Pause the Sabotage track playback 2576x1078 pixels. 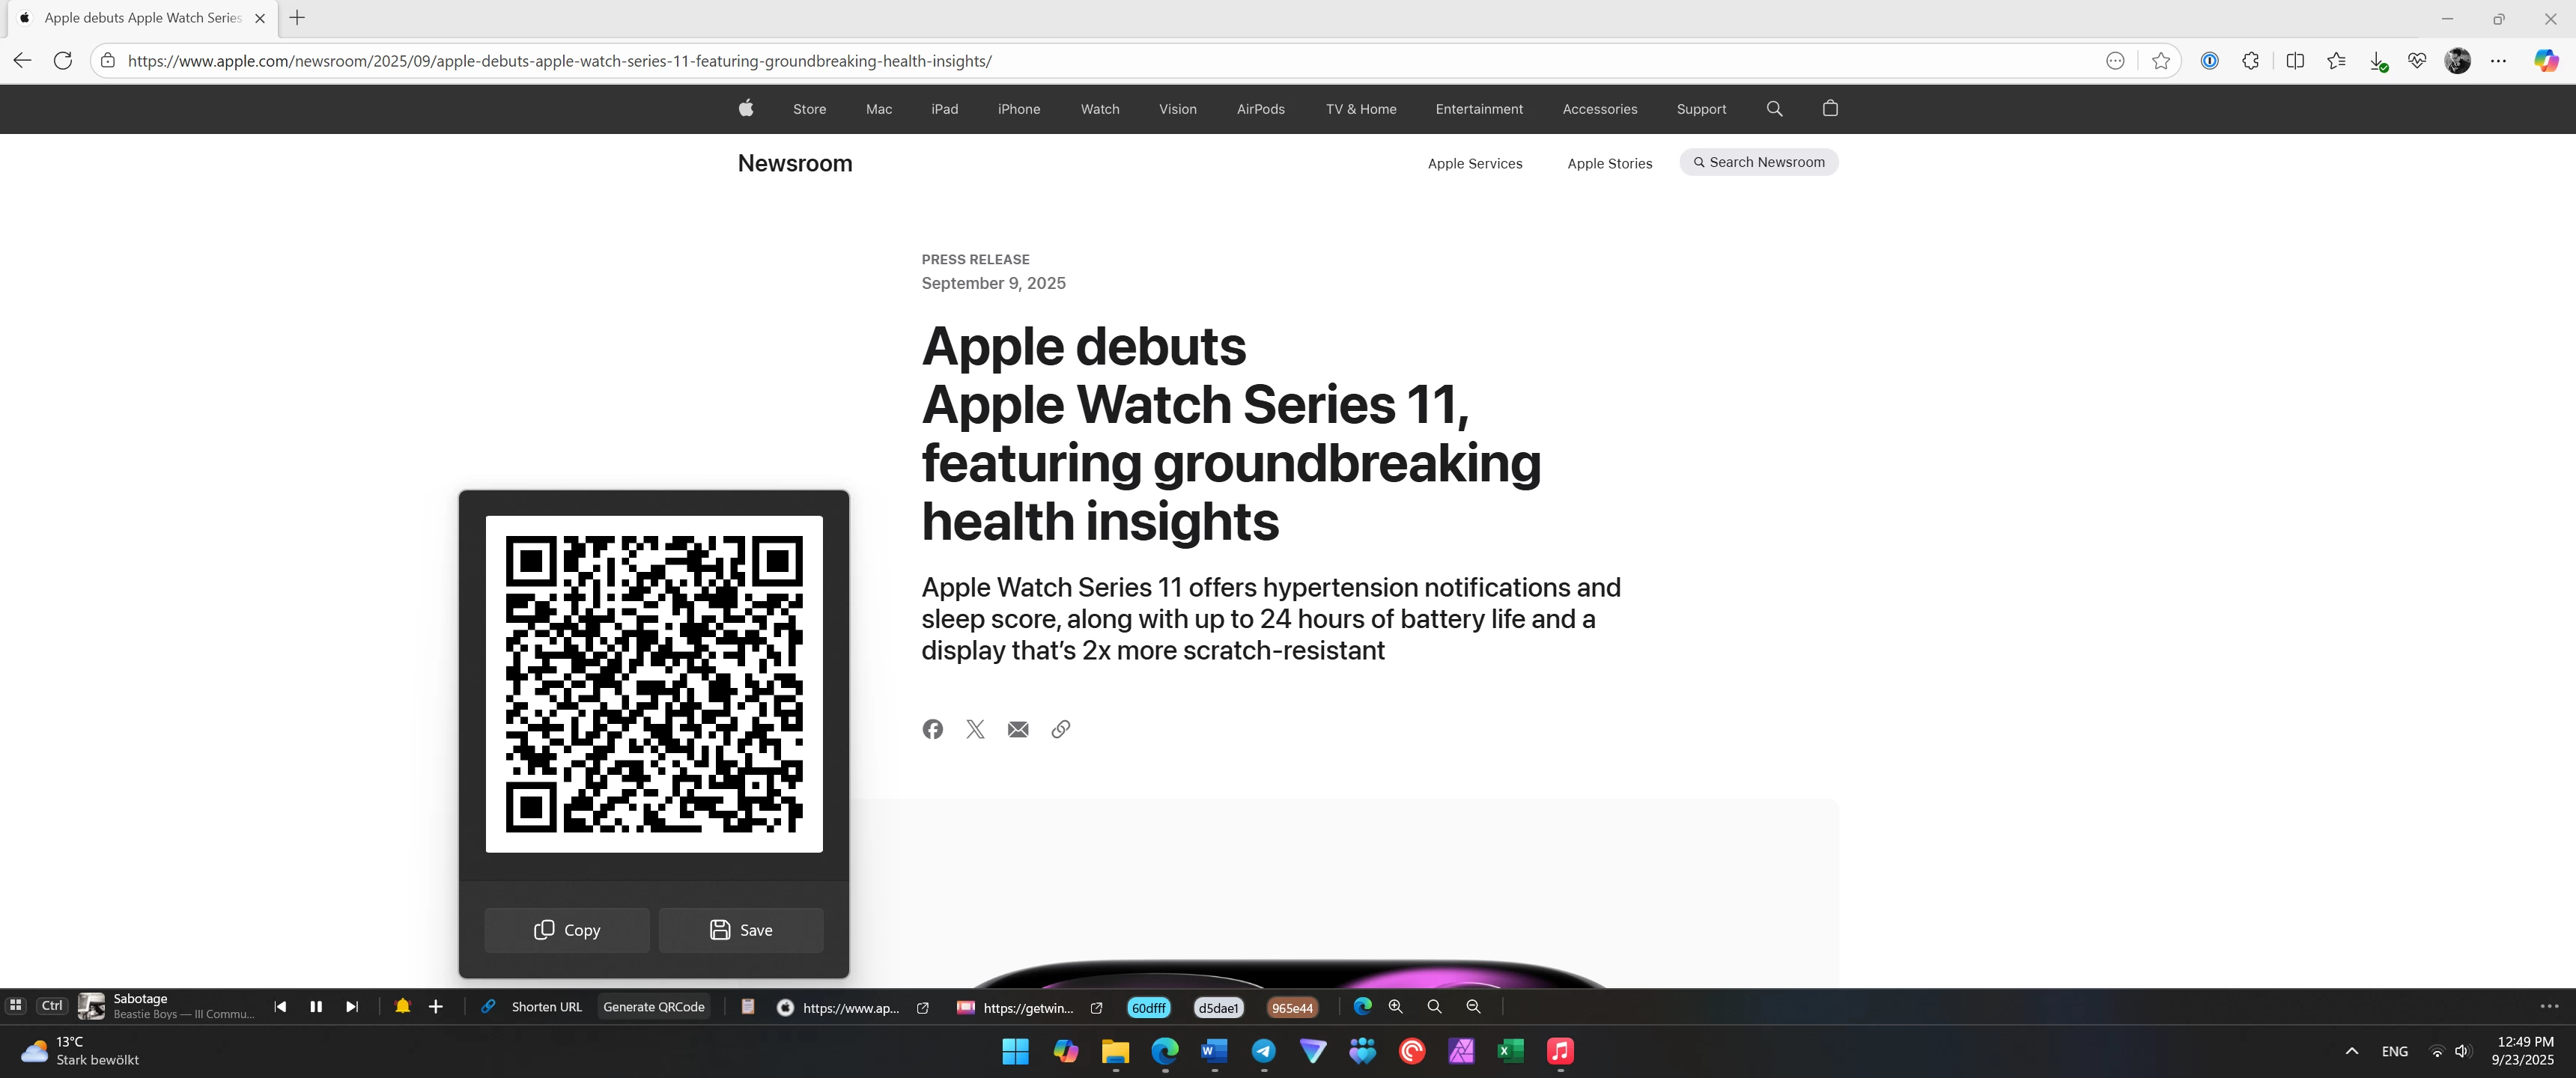[316, 1007]
